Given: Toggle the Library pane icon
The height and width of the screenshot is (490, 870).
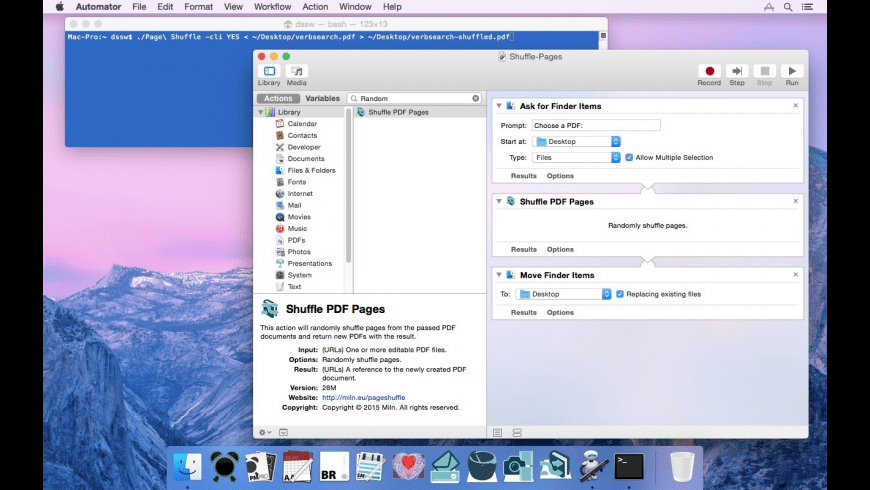Looking at the screenshot, I should [269, 71].
